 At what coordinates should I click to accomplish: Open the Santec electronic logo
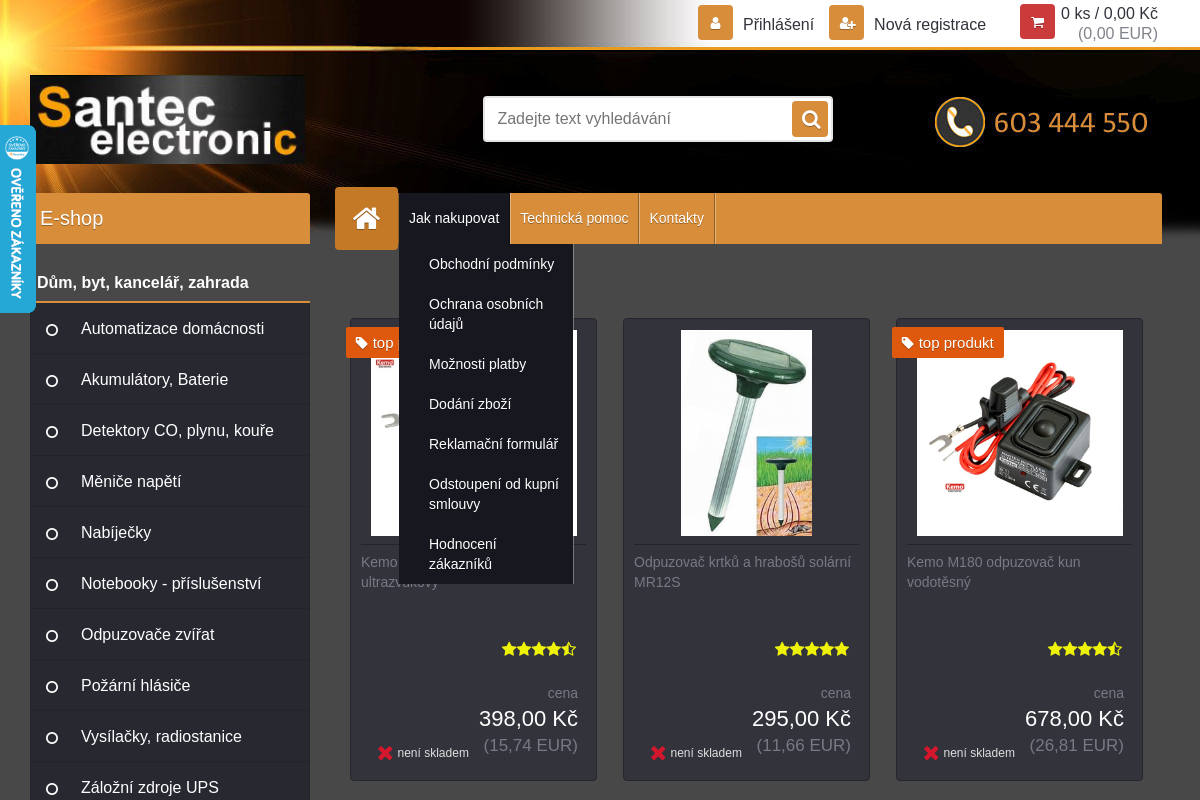pos(168,120)
